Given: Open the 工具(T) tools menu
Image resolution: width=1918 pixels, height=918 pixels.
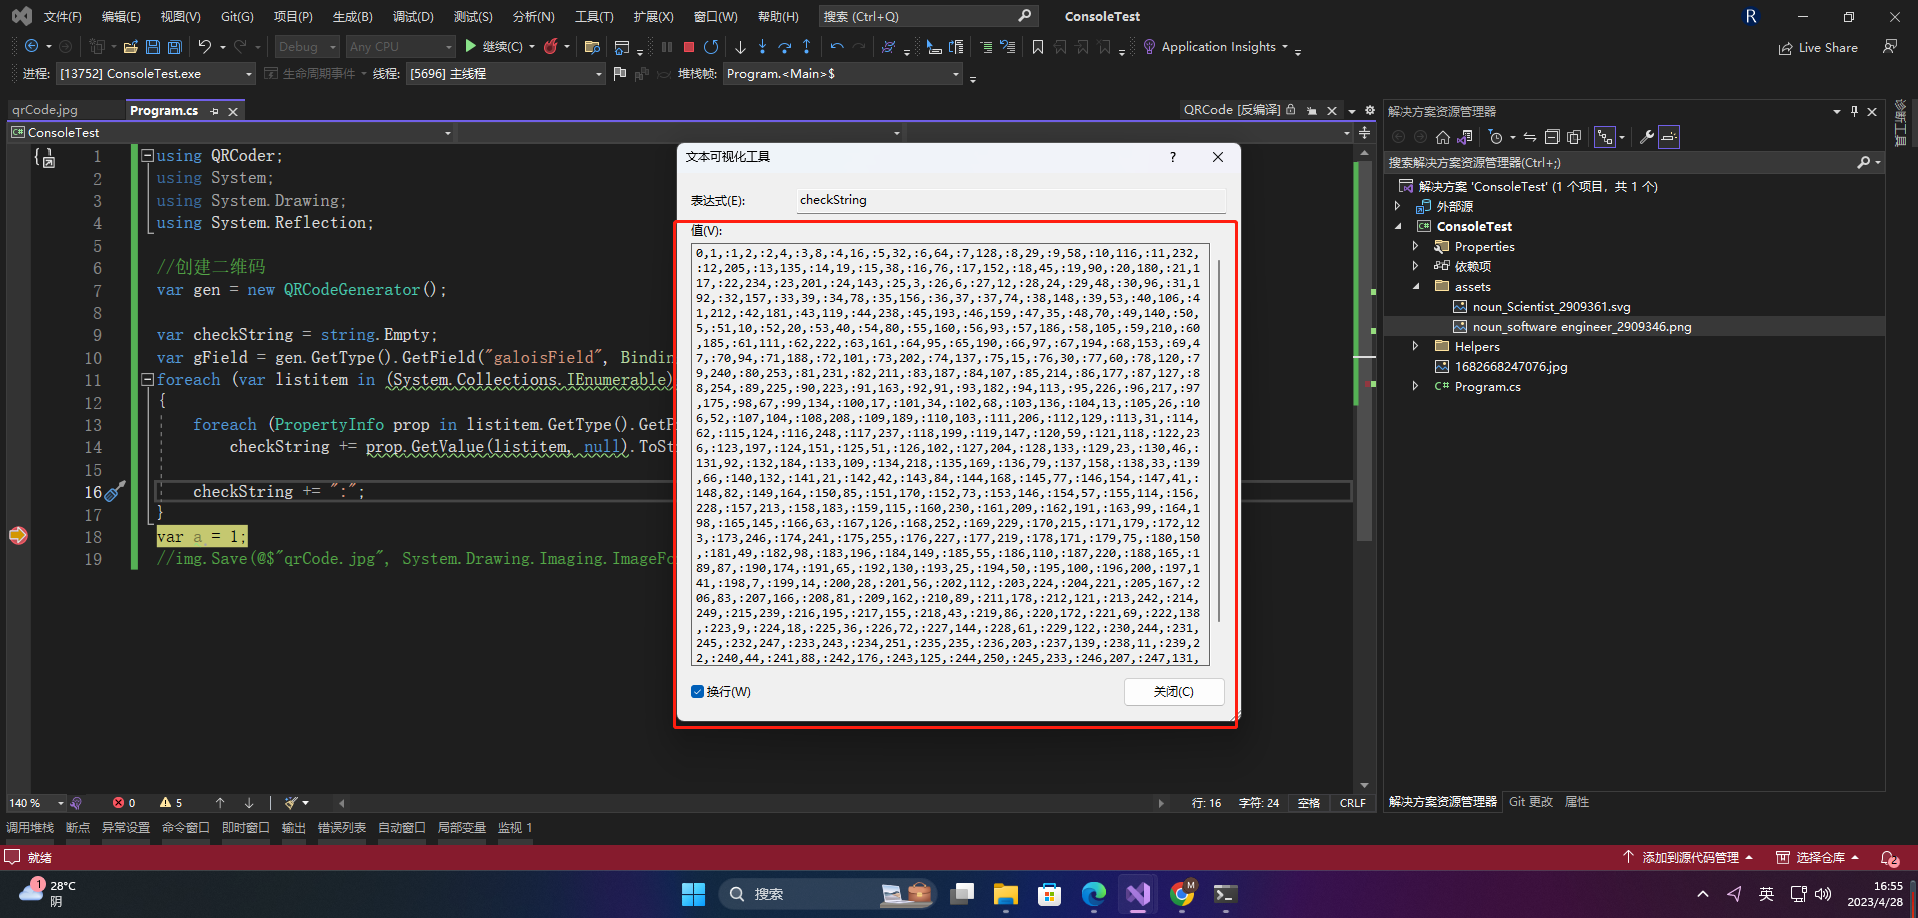Looking at the screenshot, I should 594,16.
